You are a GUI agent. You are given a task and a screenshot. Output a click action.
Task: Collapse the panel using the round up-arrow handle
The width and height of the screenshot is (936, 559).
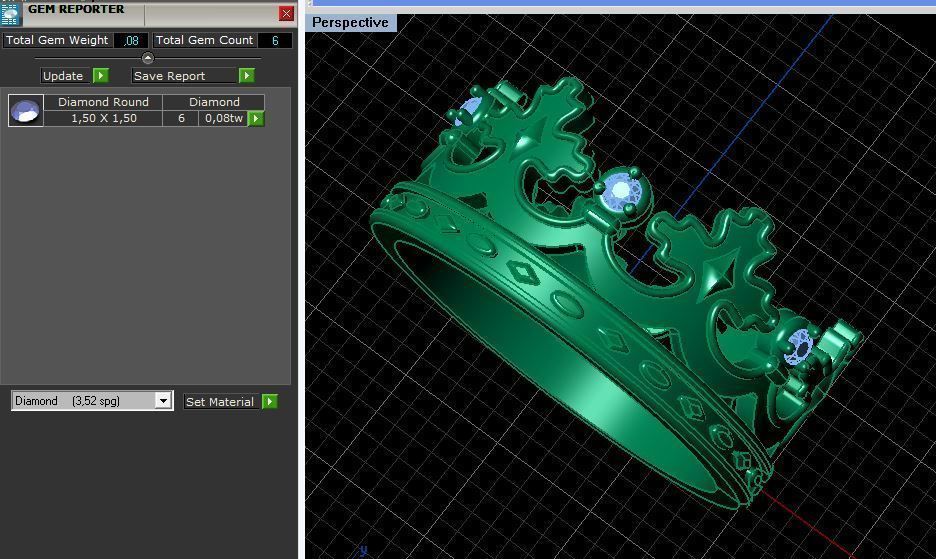147,58
